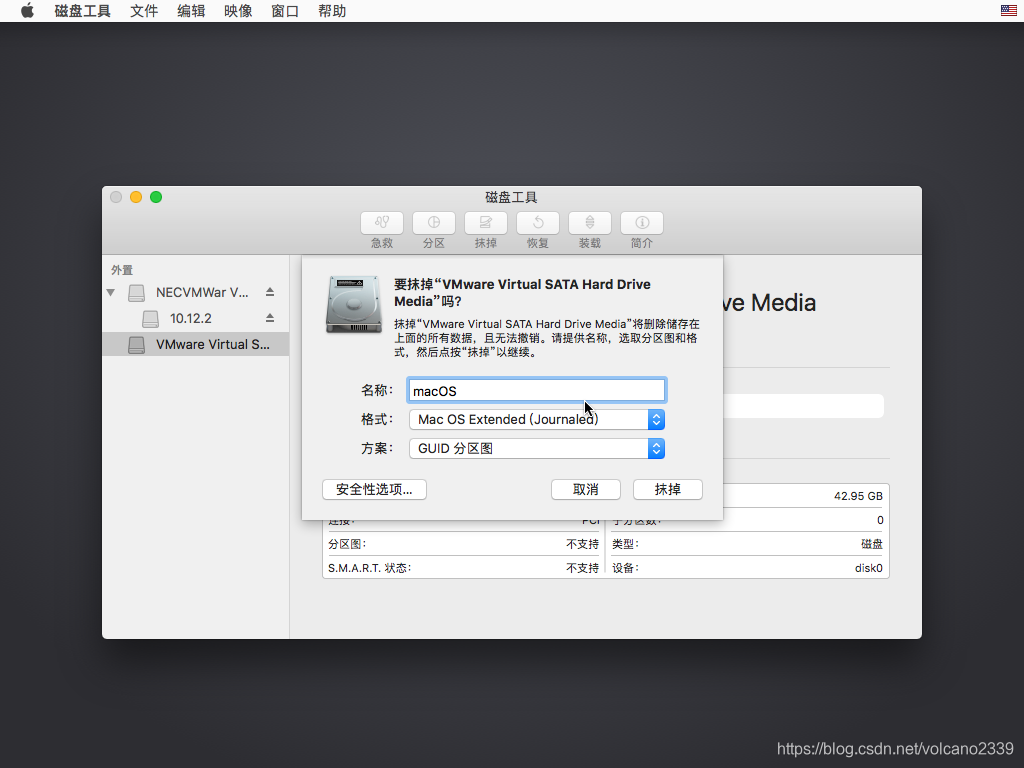This screenshot has height=768, width=1024.
Task: Open the 方案 scheme dropdown
Action: pyautogui.click(x=536, y=449)
